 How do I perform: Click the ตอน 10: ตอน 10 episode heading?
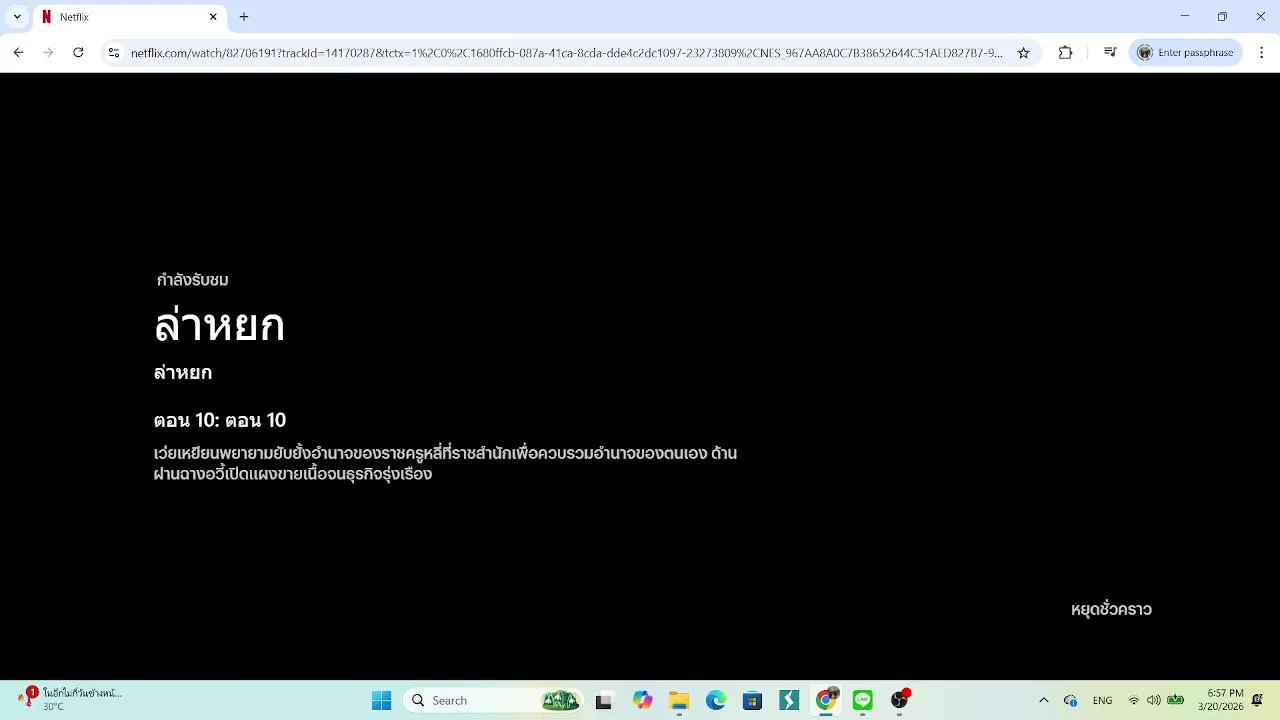(220, 420)
